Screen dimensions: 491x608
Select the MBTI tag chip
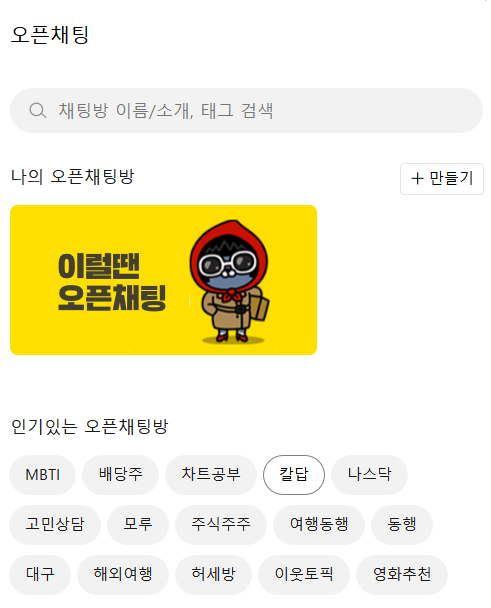pos(43,475)
